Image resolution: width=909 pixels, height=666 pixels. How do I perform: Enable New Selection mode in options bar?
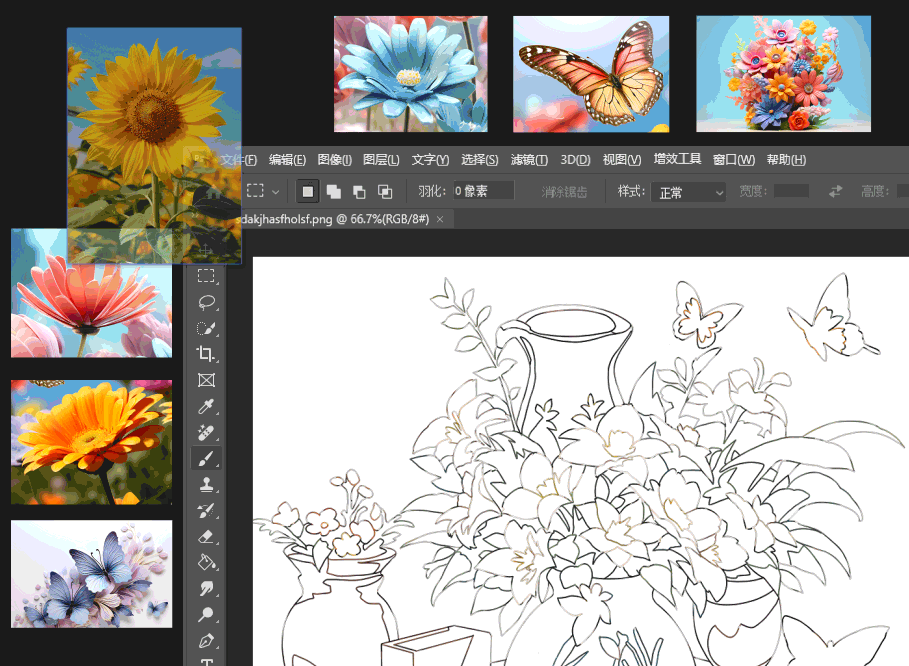[308, 191]
